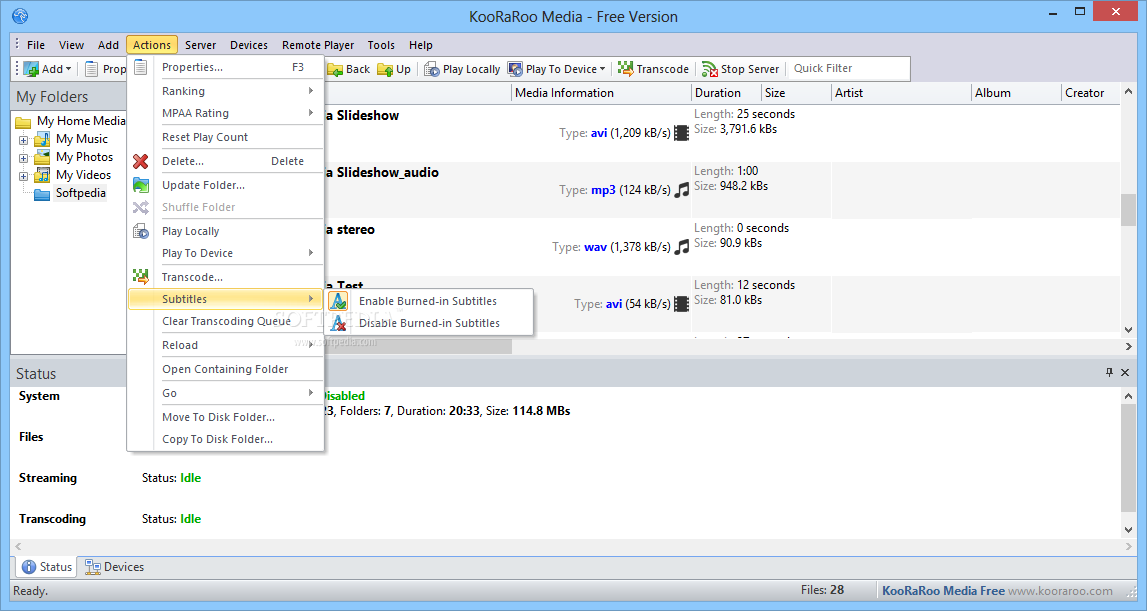
Task: Close the Status panel with X icon
Action: click(x=1125, y=372)
